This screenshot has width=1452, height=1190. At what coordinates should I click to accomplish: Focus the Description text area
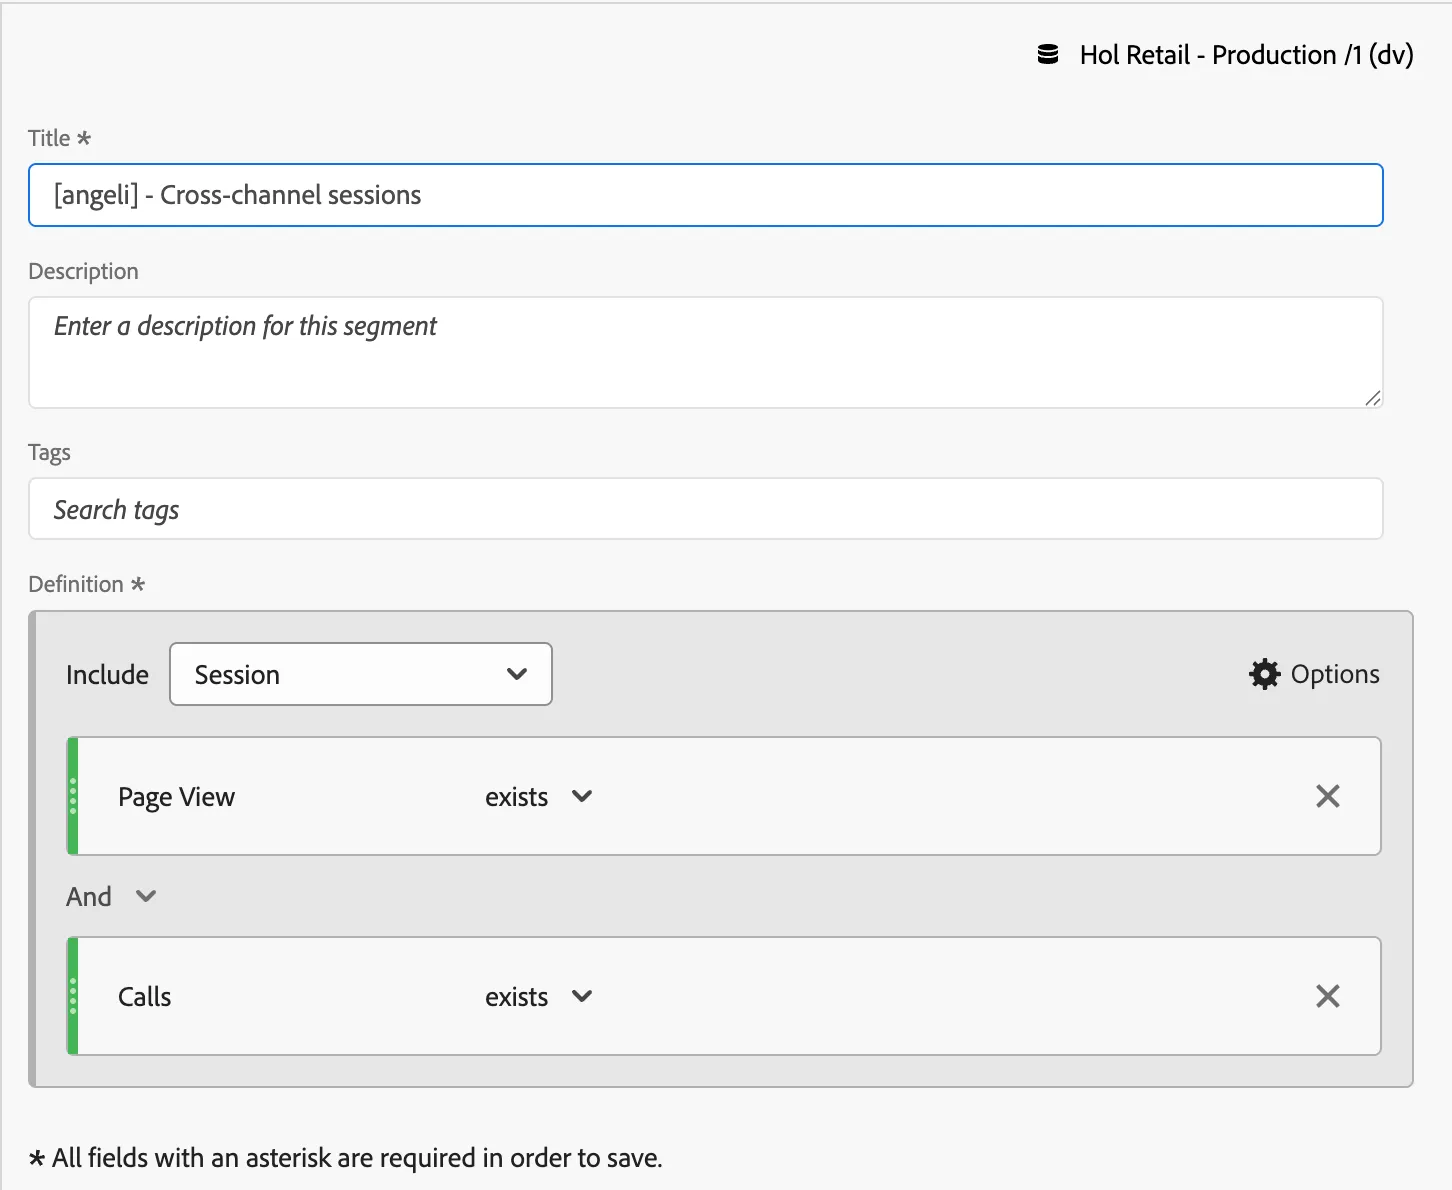click(x=706, y=352)
